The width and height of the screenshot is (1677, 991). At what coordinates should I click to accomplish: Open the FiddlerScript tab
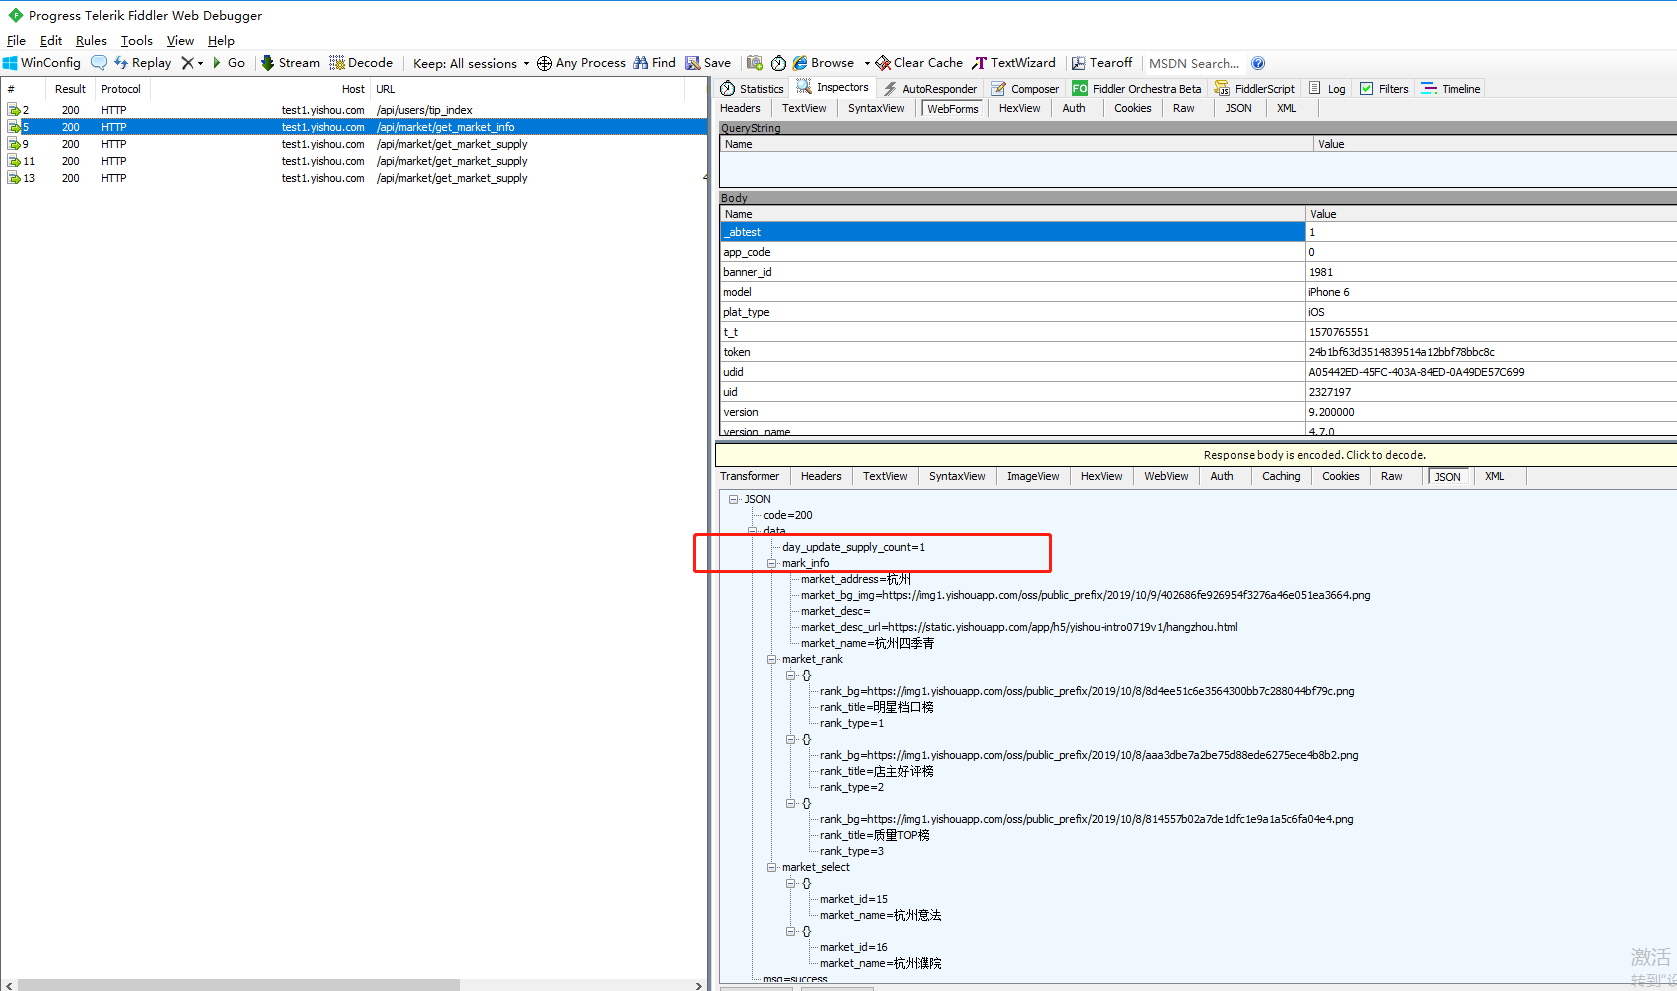[x=1255, y=89]
